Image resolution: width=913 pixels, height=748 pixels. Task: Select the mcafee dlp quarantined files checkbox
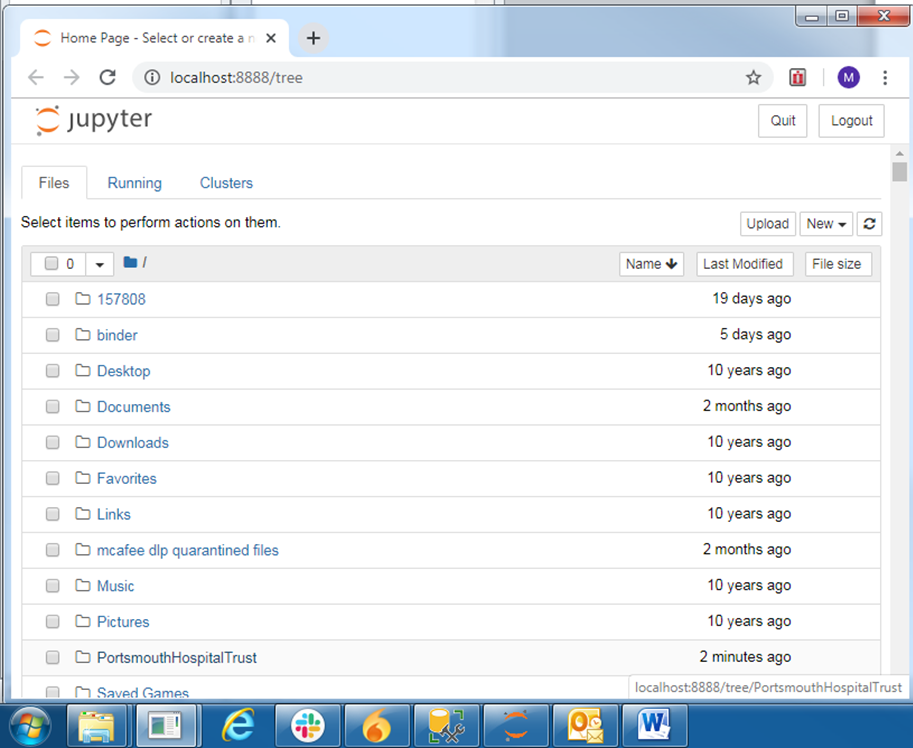[x=52, y=550]
